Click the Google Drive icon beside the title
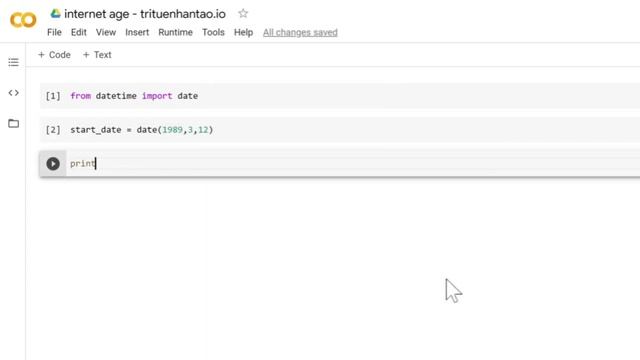Viewport: 640px width, 360px height. pos(56,13)
